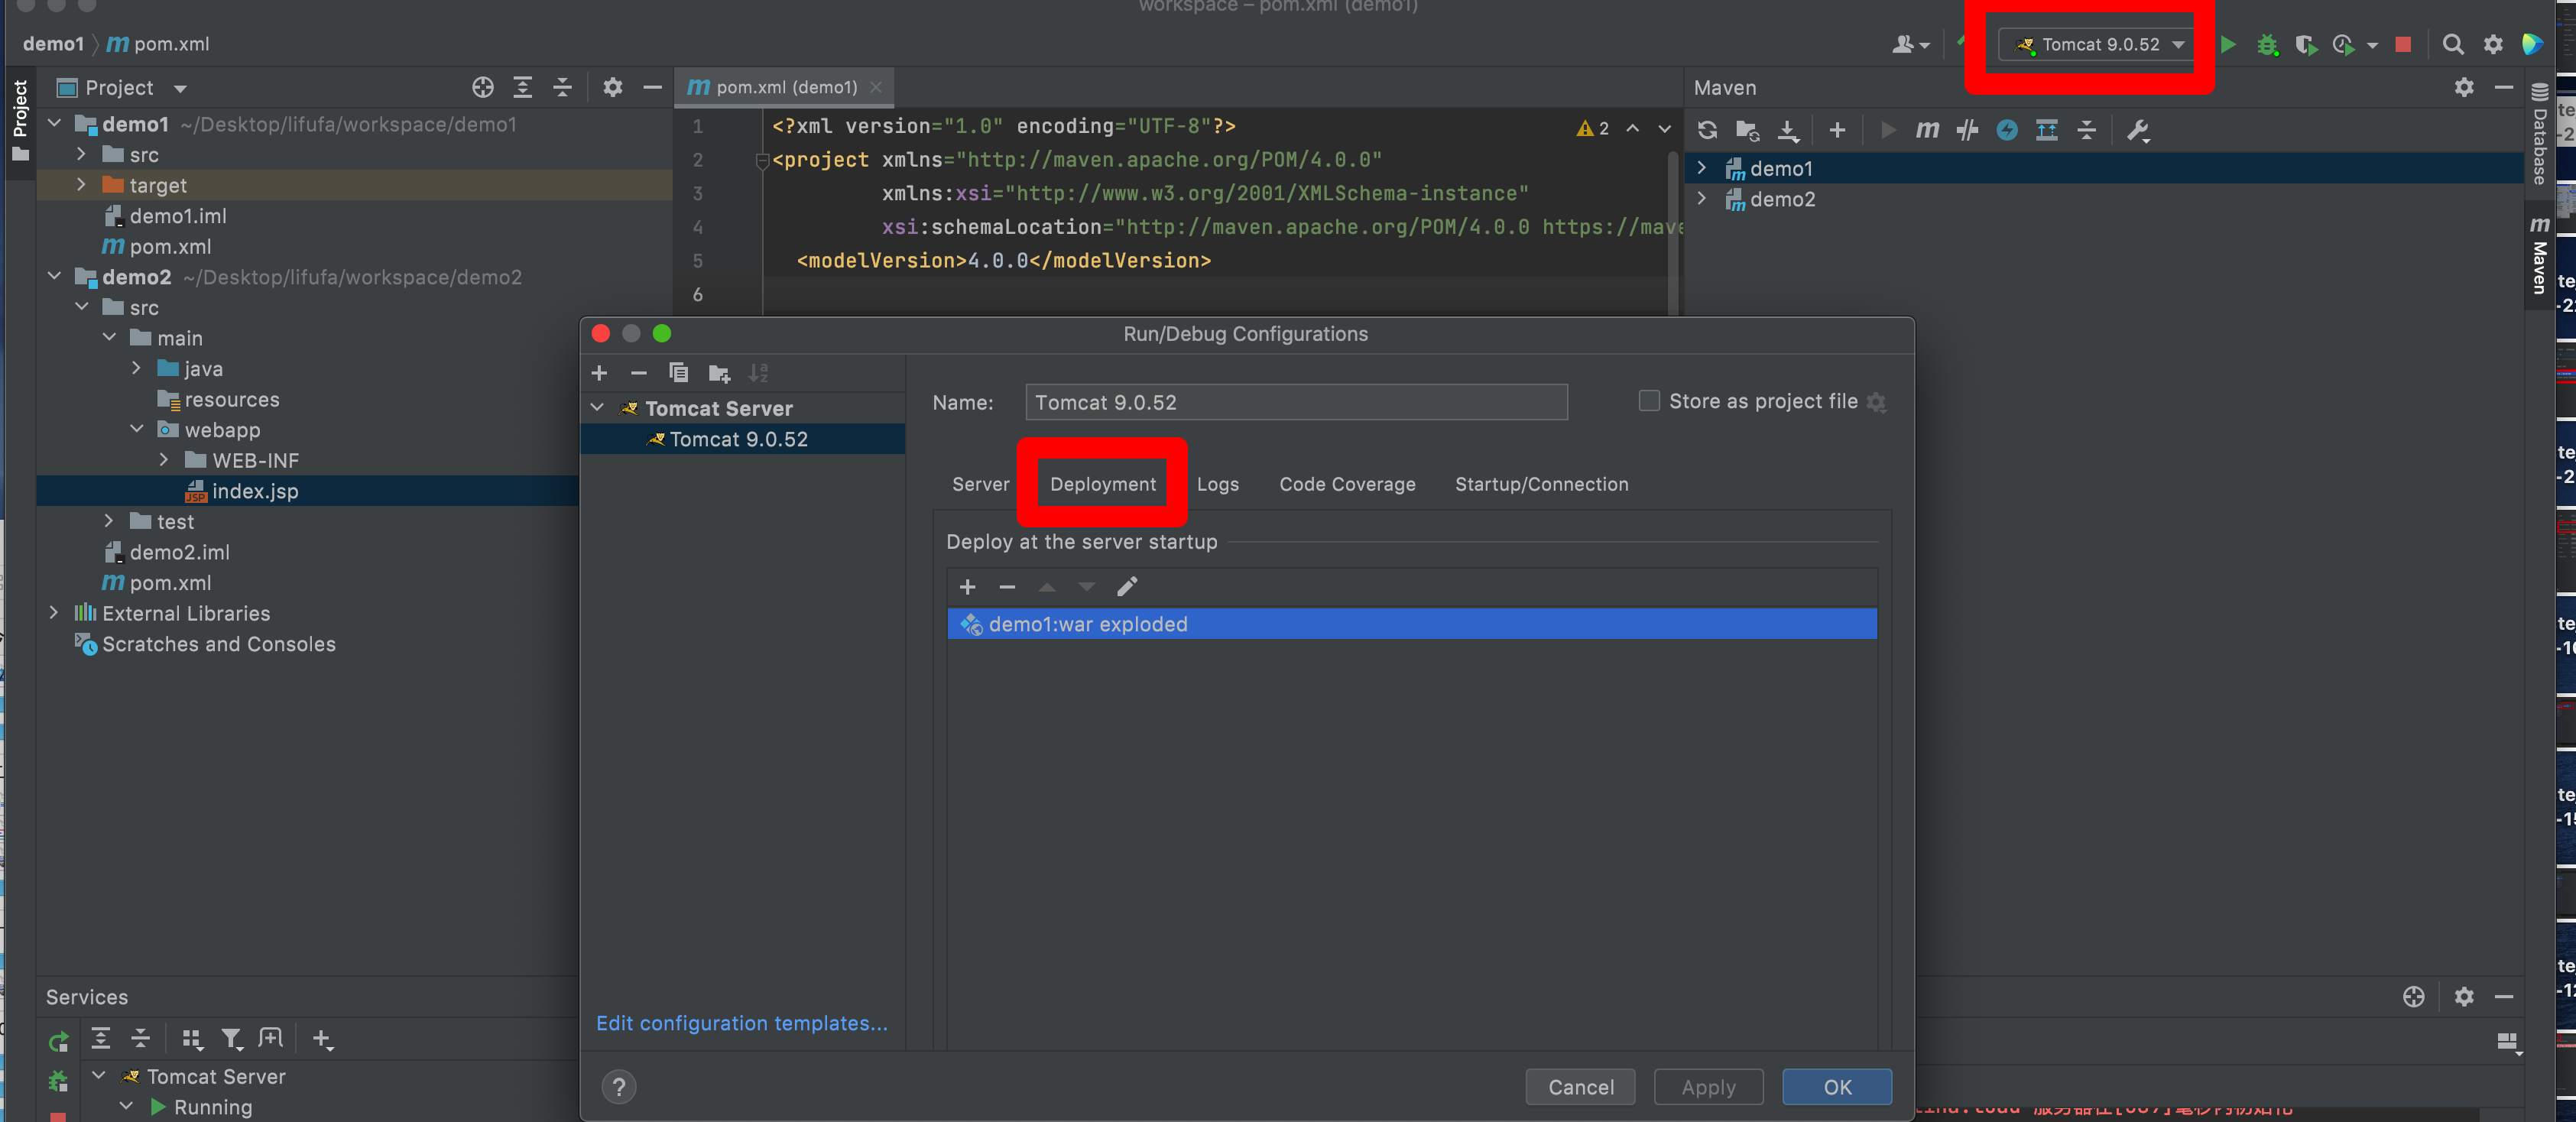Expand the WEB-INF folder
Screen dimensions: 2576x1122
165,460
